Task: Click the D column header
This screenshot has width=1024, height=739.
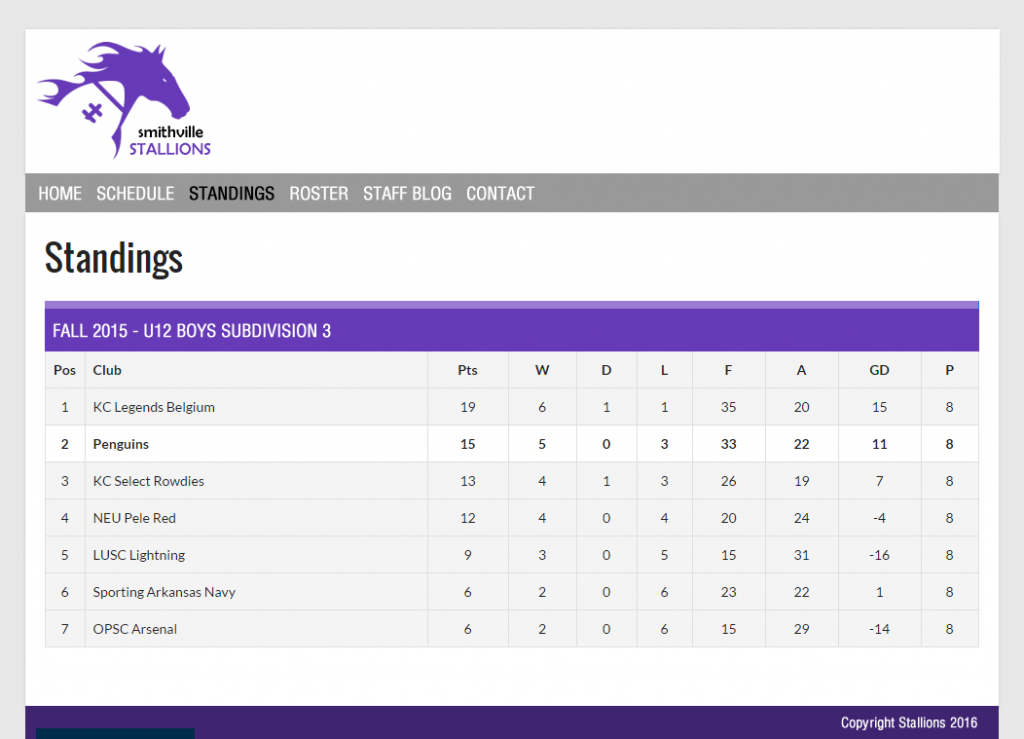Action: [606, 370]
